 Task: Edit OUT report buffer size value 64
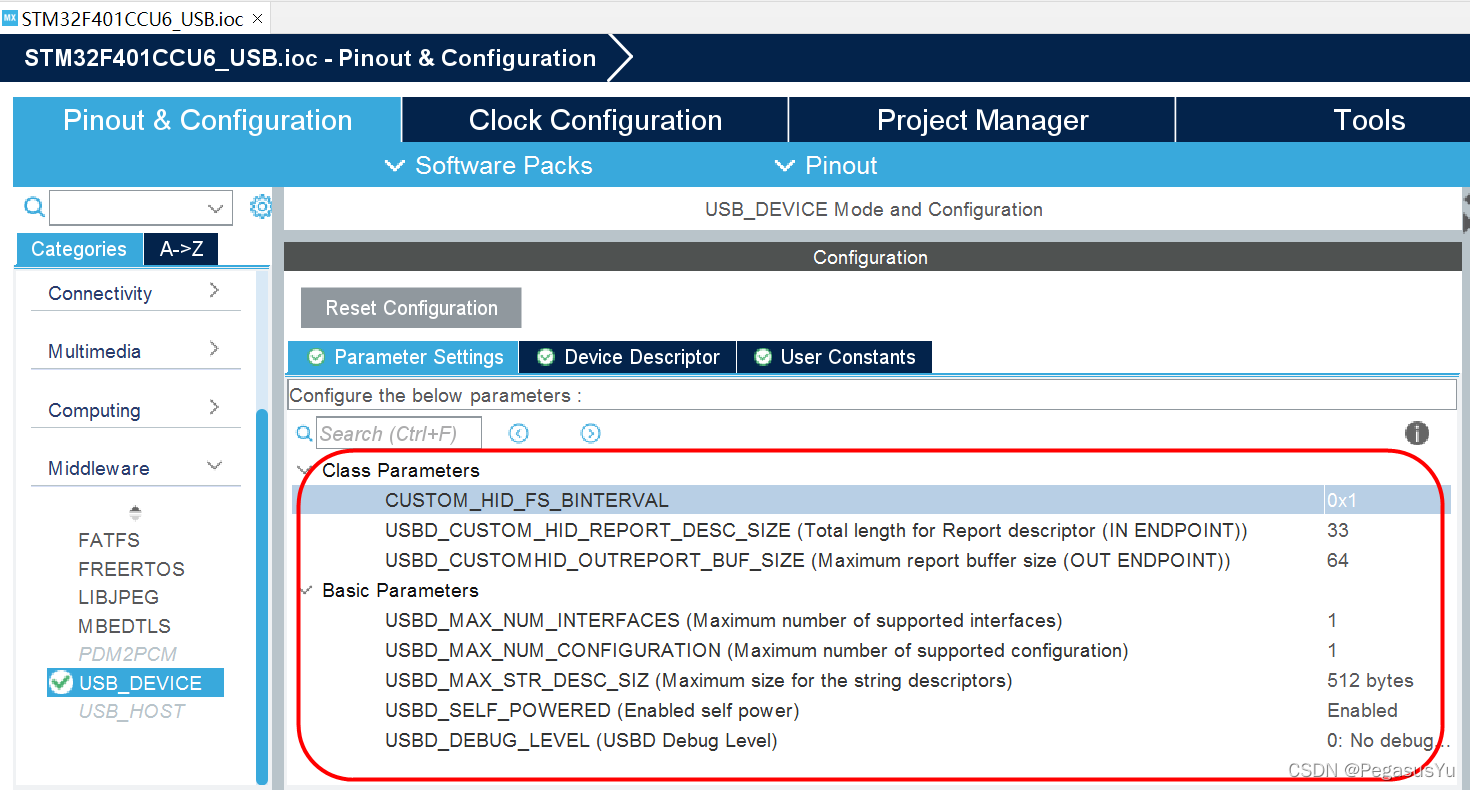click(1338, 560)
